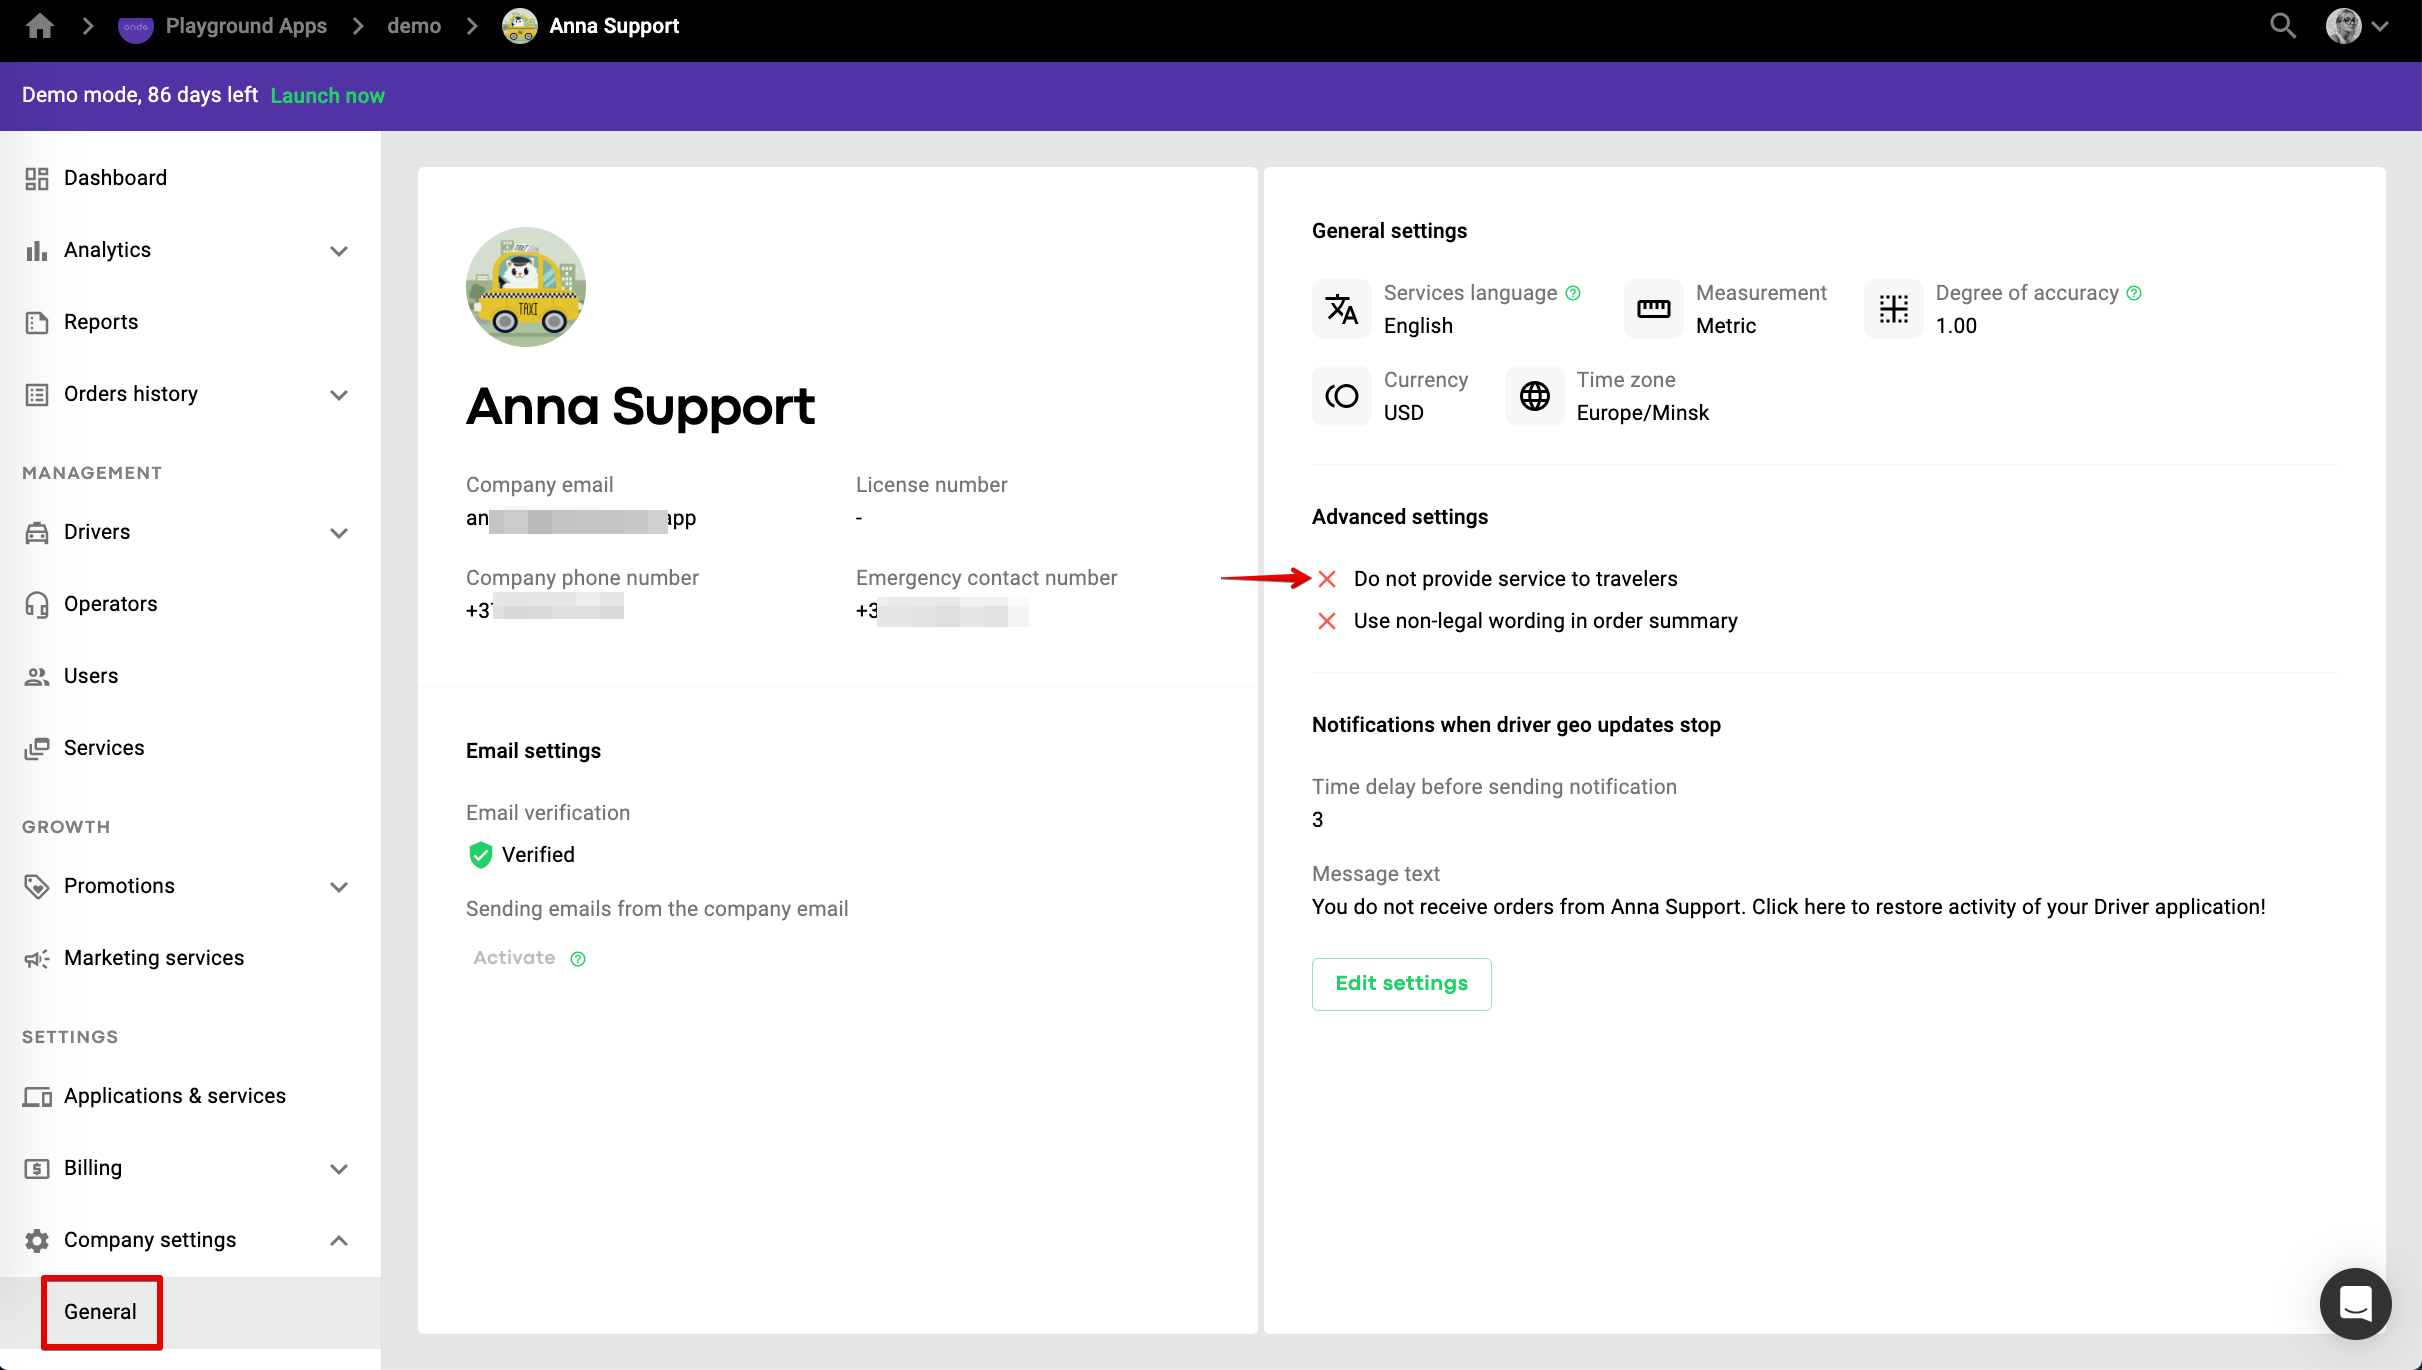Click the Currency icon
The width and height of the screenshot is (2422, 1370).
(x=1341, y=396)
